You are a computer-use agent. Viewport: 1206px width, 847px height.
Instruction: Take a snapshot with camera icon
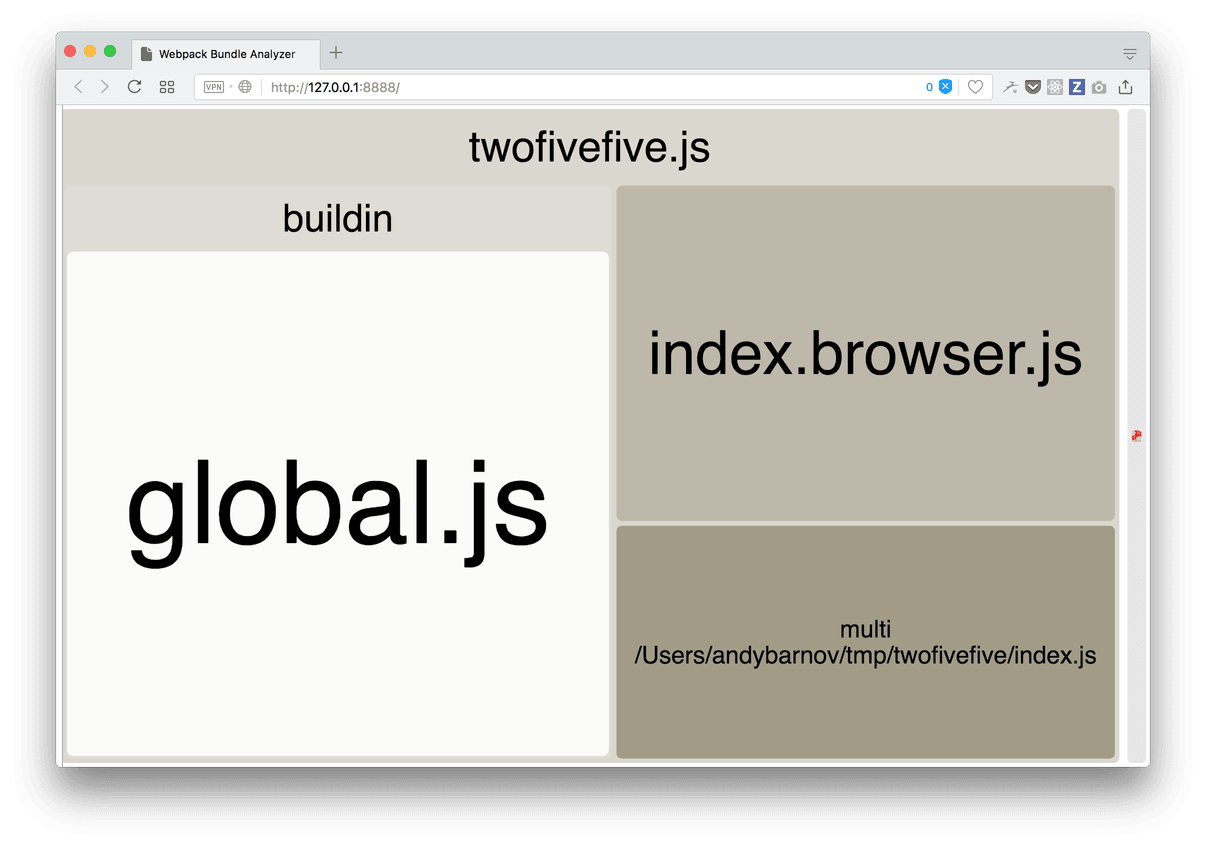1099,87
